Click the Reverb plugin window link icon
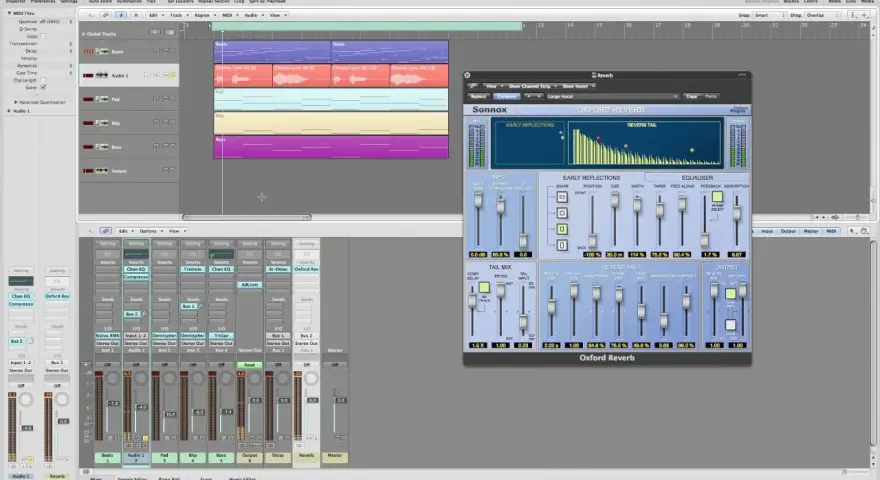Image resolution: width=880 pixels, height=480 pixels. (473, 86)
